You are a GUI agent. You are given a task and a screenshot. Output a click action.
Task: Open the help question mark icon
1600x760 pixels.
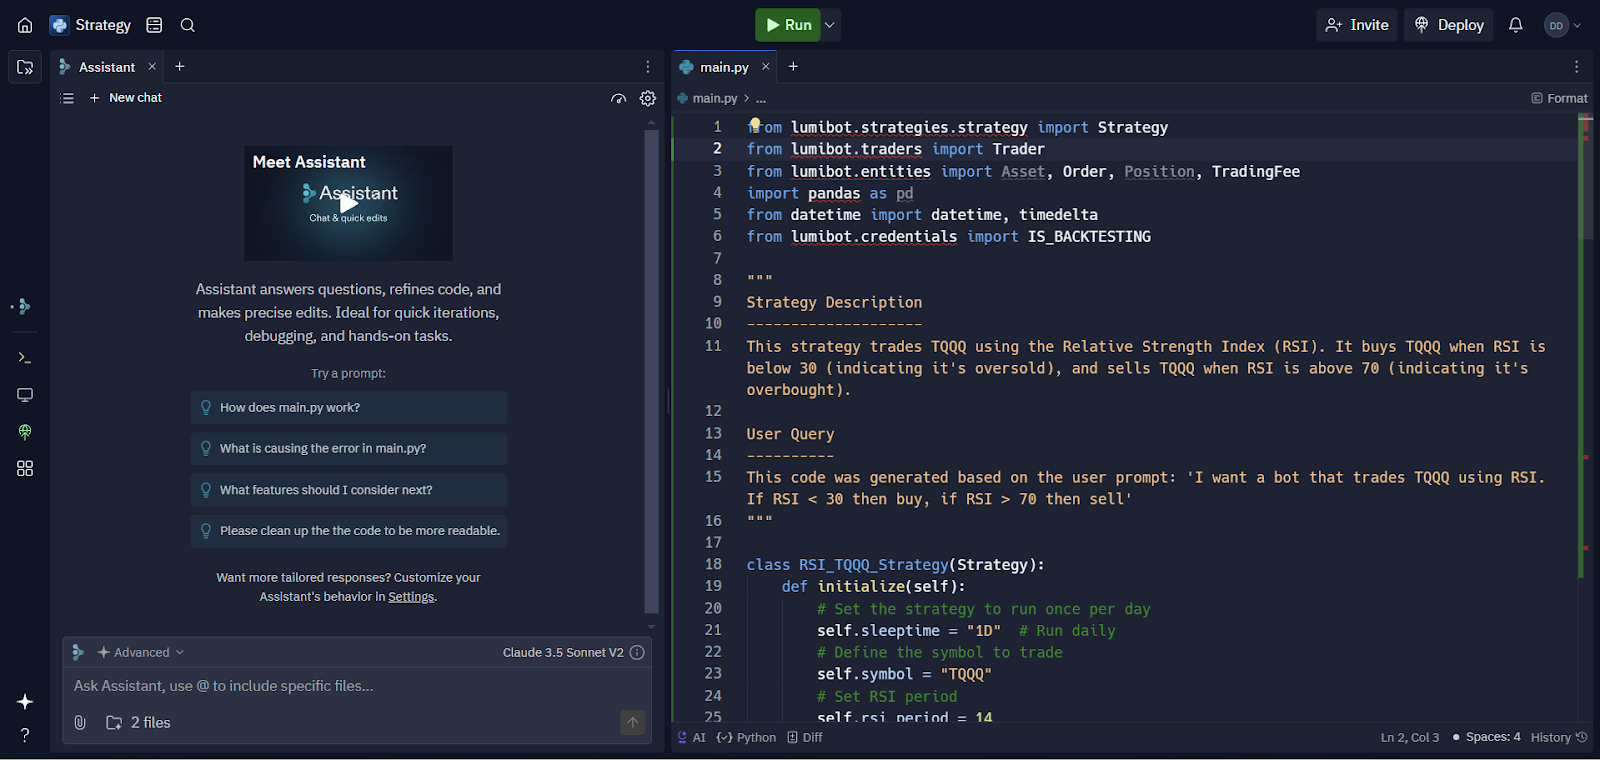[x=25, y=735]
